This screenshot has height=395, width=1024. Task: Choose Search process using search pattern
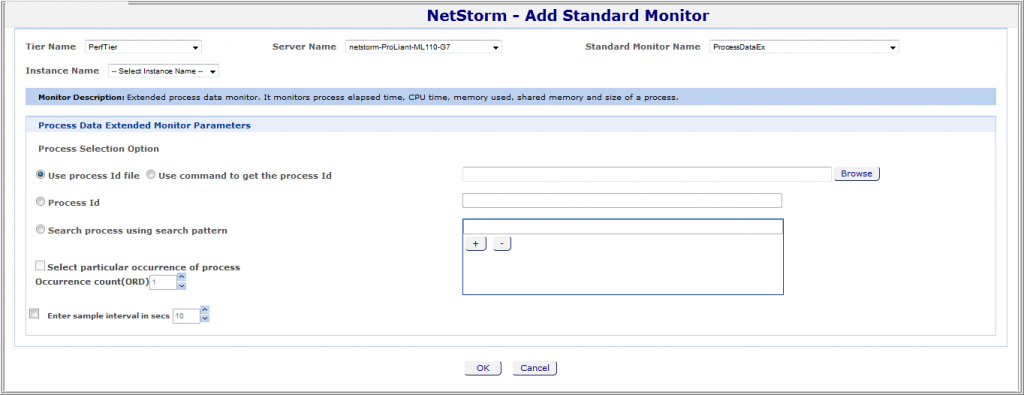(x=40, y=230)
